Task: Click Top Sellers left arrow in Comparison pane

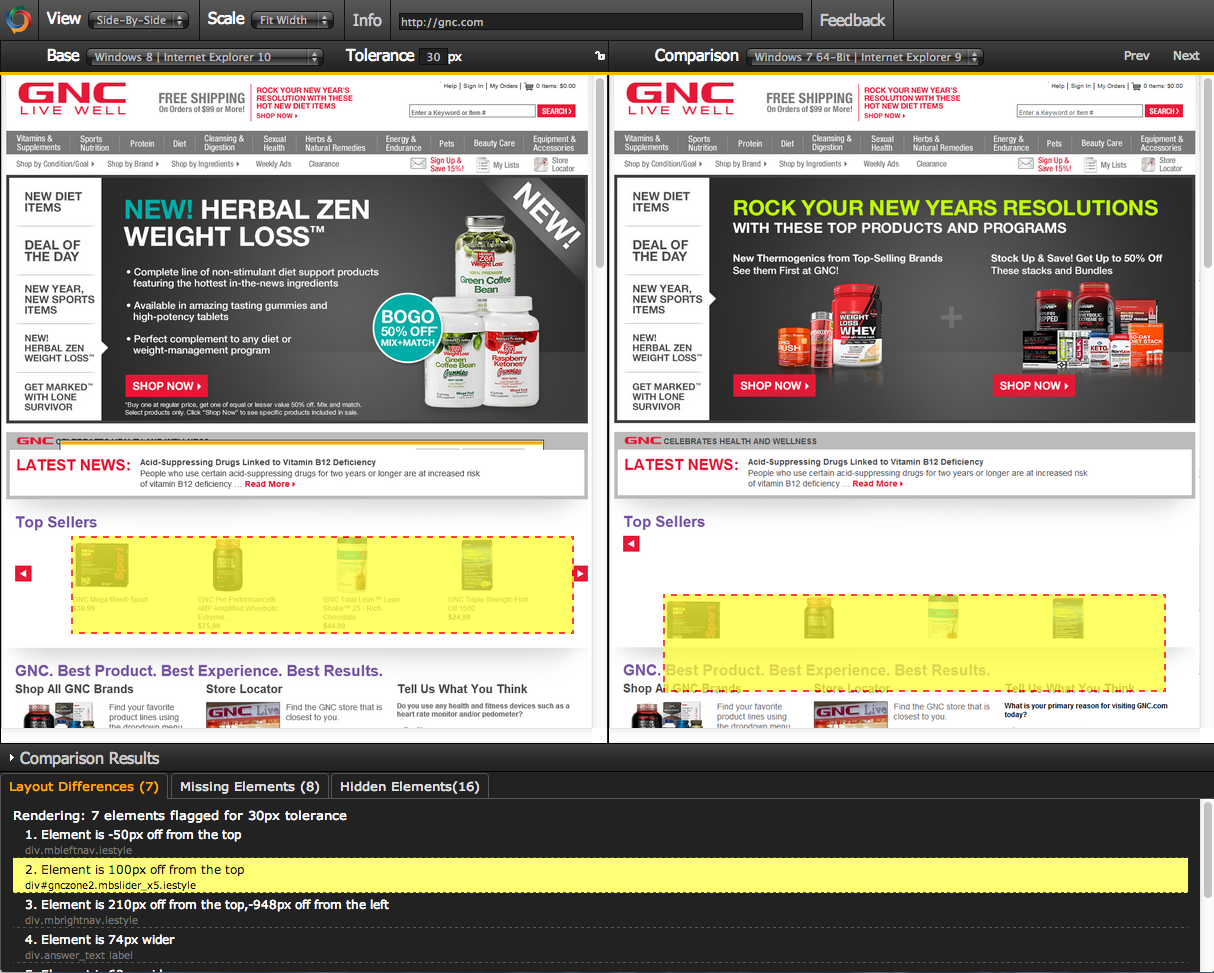Action: (x=631, y=544)
